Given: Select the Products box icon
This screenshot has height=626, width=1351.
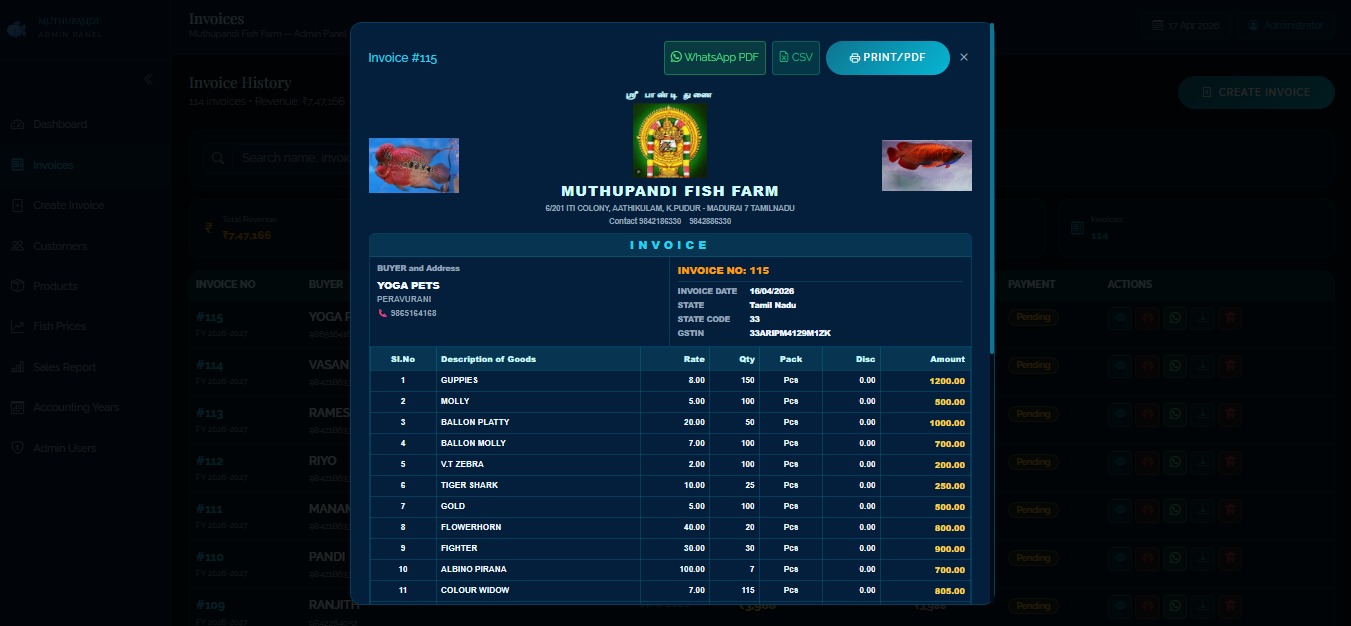Looking at the screenshot, I should (17, 287).
